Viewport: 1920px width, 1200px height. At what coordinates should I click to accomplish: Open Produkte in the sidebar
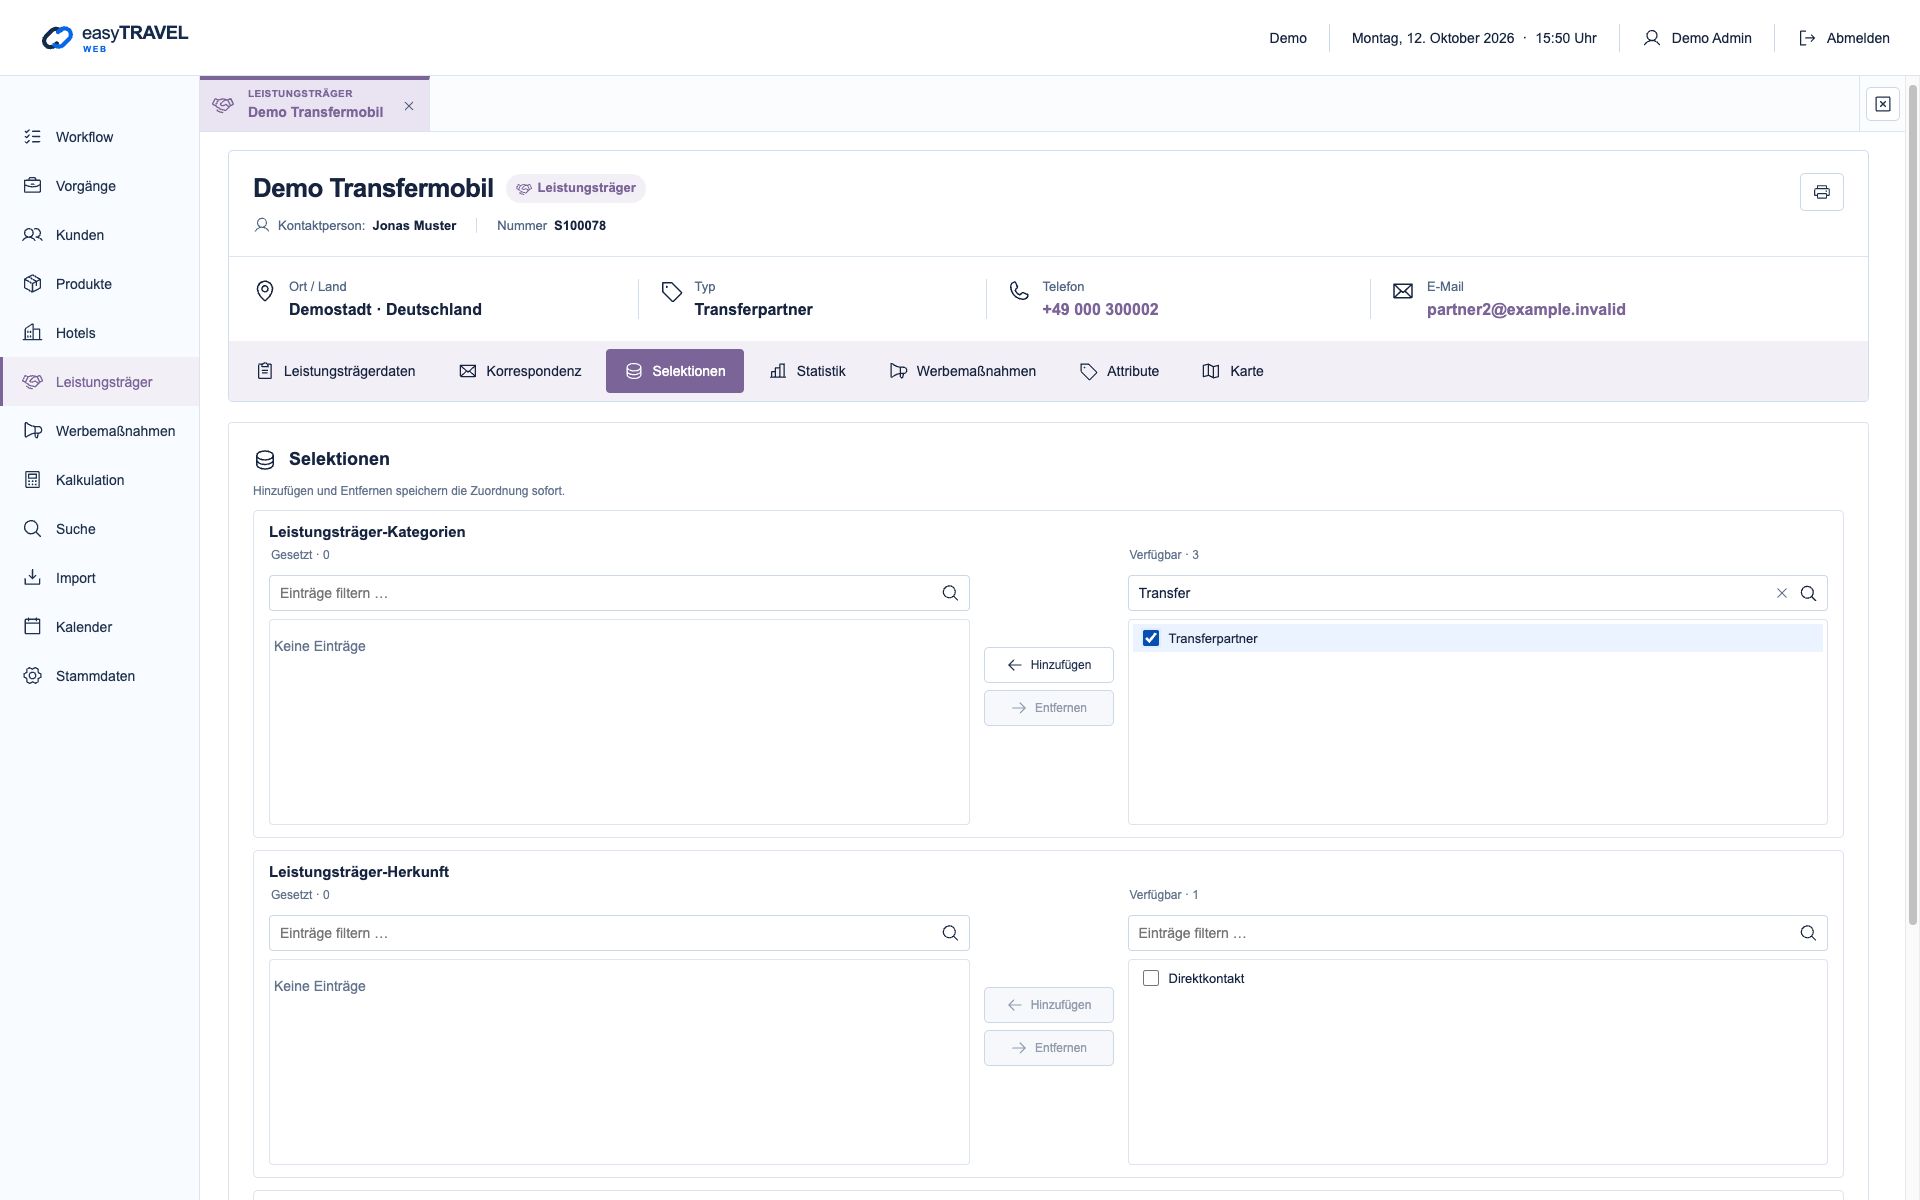tap(100, 284)
